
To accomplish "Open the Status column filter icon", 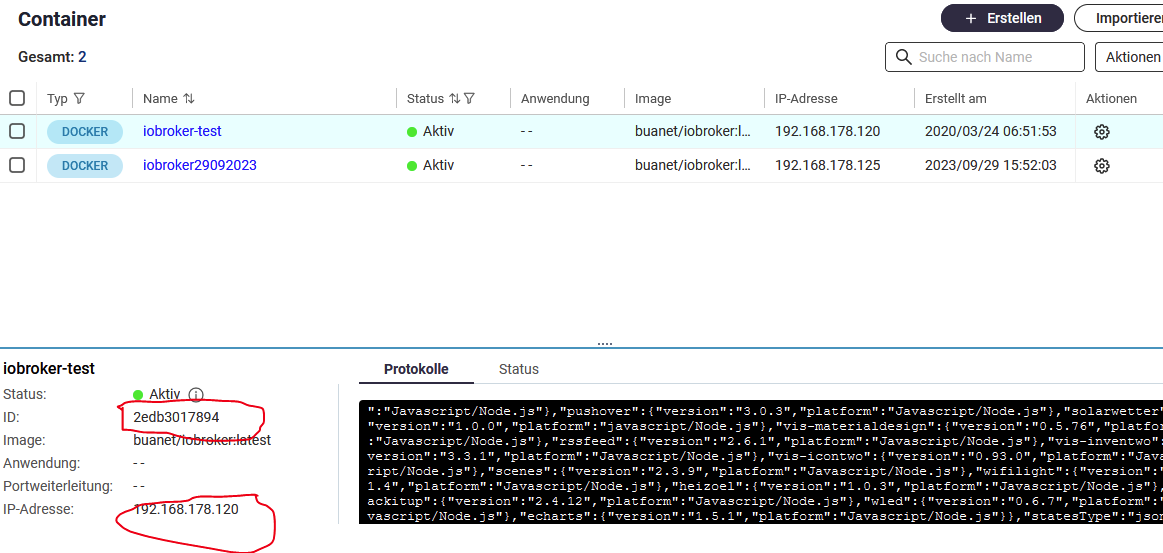I will click(469, 99).
